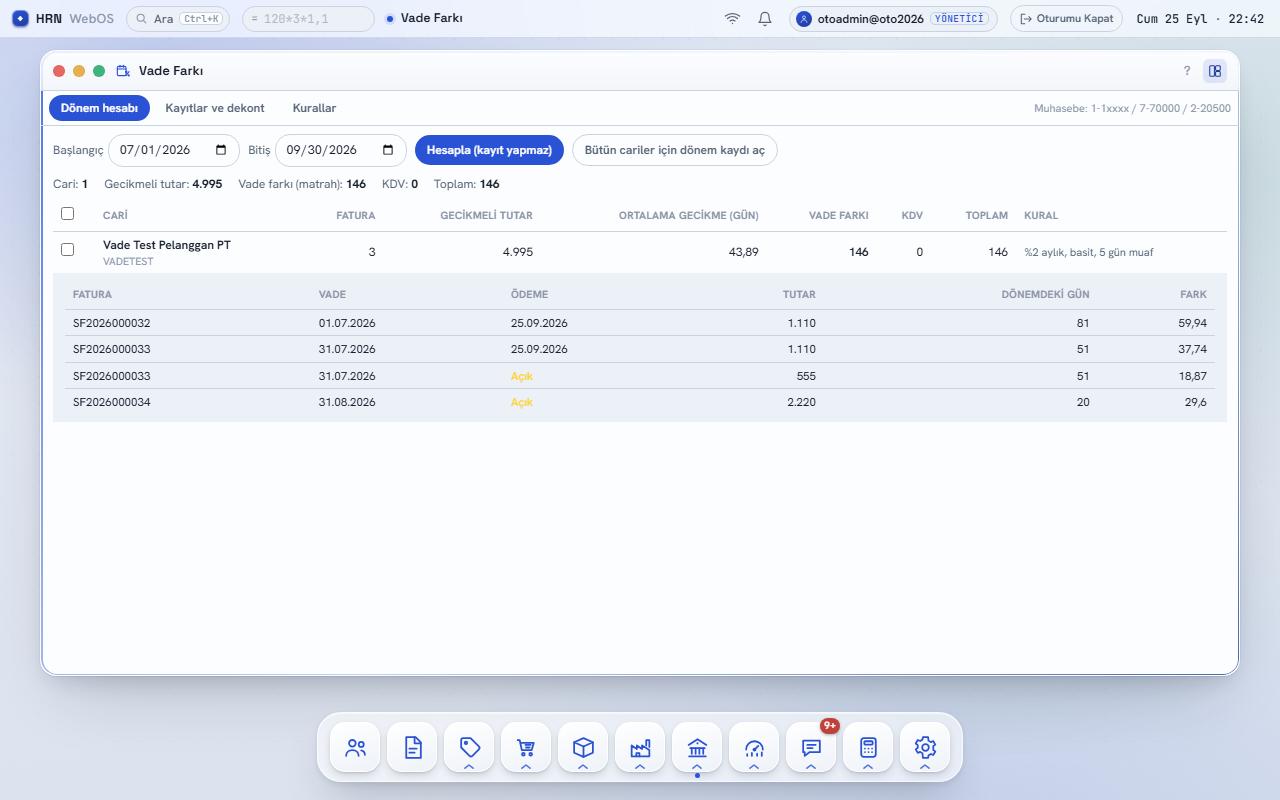Click the Oturumu Kapat logout button

coord(1066,18)
